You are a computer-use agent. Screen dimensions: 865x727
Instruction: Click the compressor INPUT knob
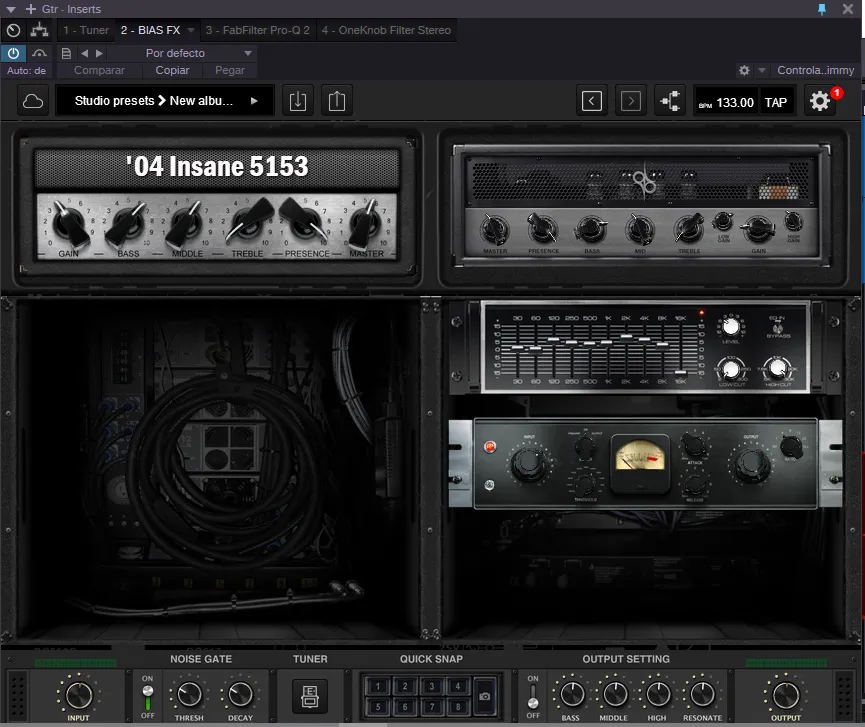click(x=529, y=464)
